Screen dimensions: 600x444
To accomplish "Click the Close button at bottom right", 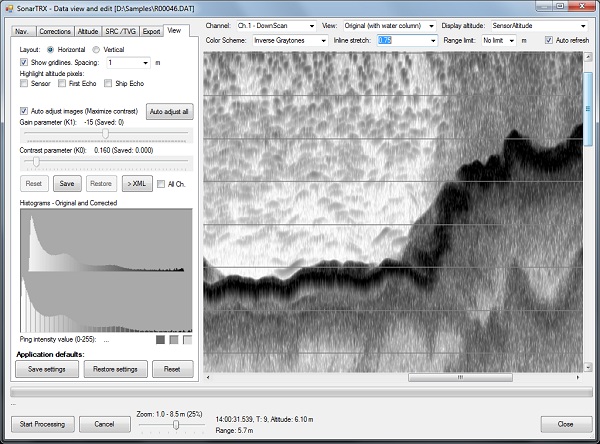I will tap(566, 424).
